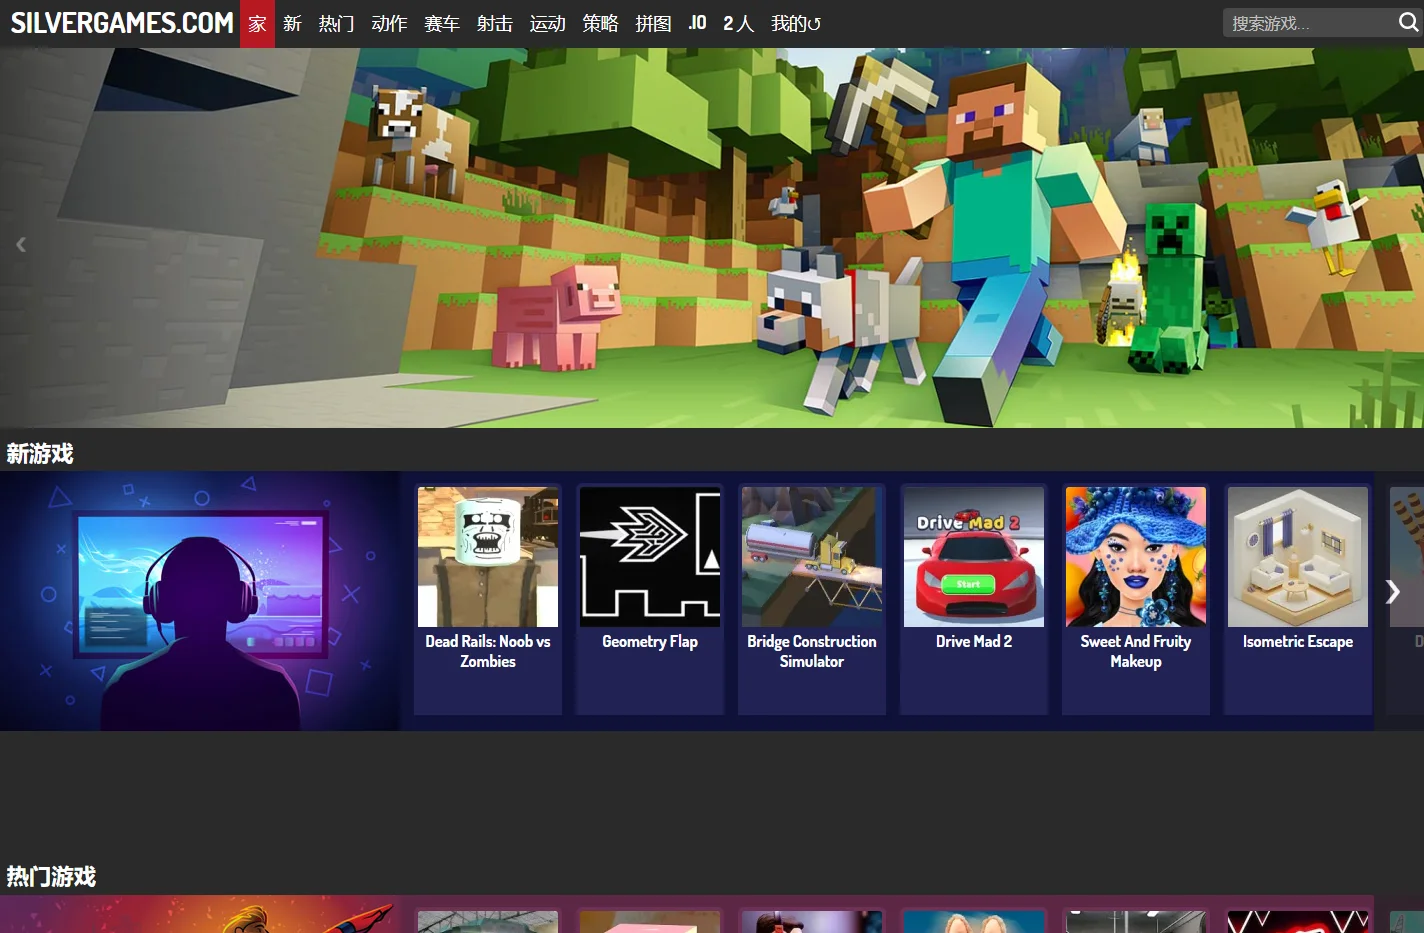Screen dimensions: 1424x933
Task: Go to previous banner with left arrow
Action: tap(21, 244)
